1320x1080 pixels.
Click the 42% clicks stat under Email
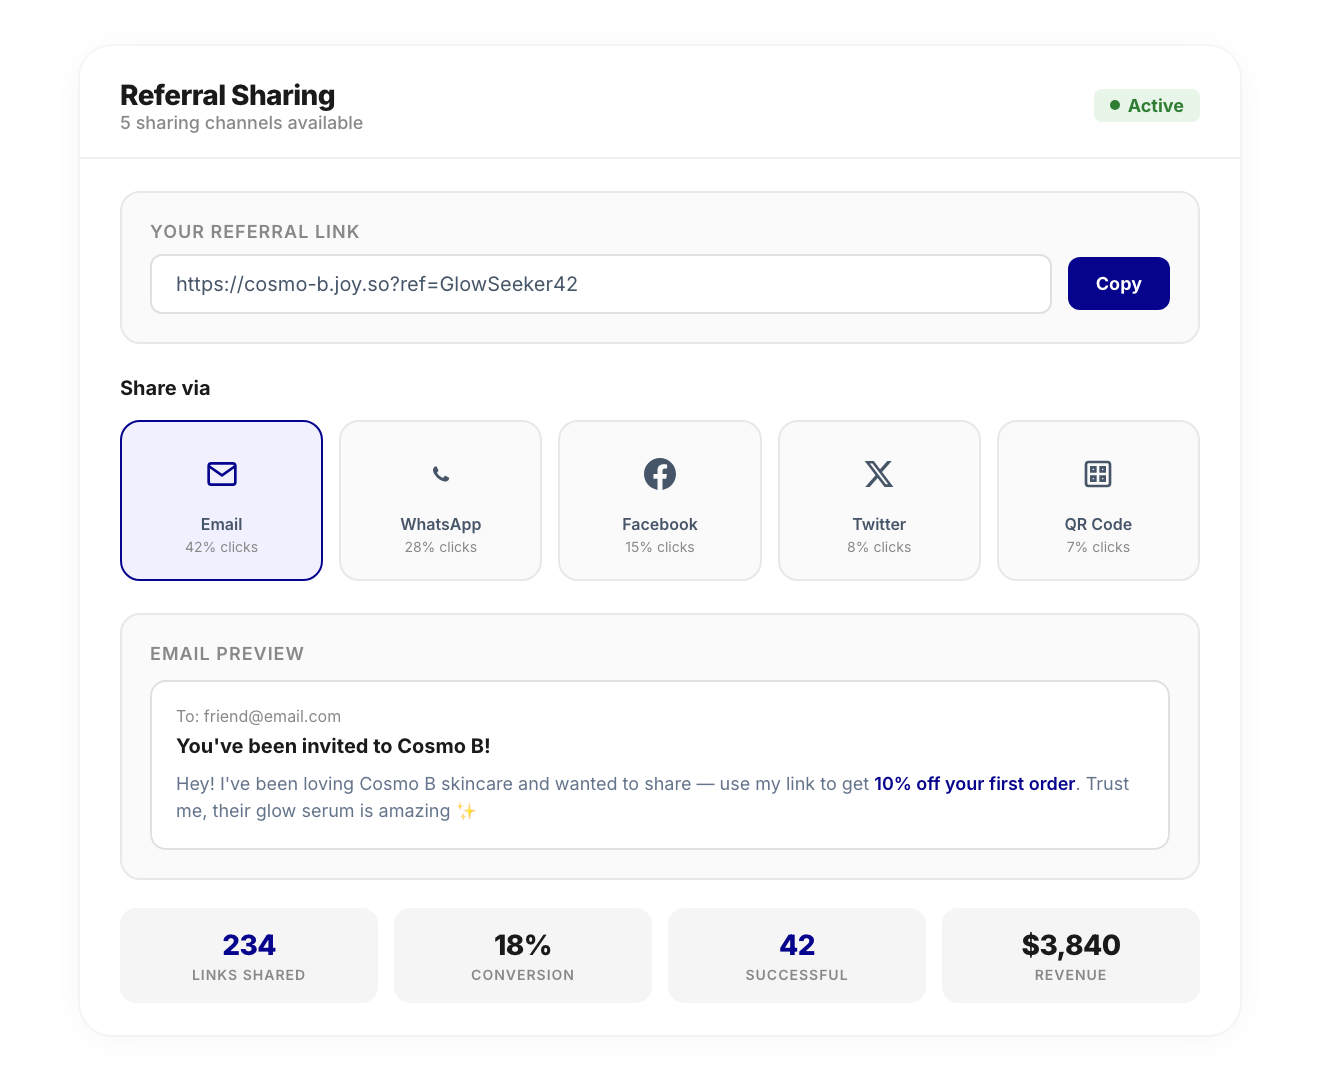click(221, 547)
